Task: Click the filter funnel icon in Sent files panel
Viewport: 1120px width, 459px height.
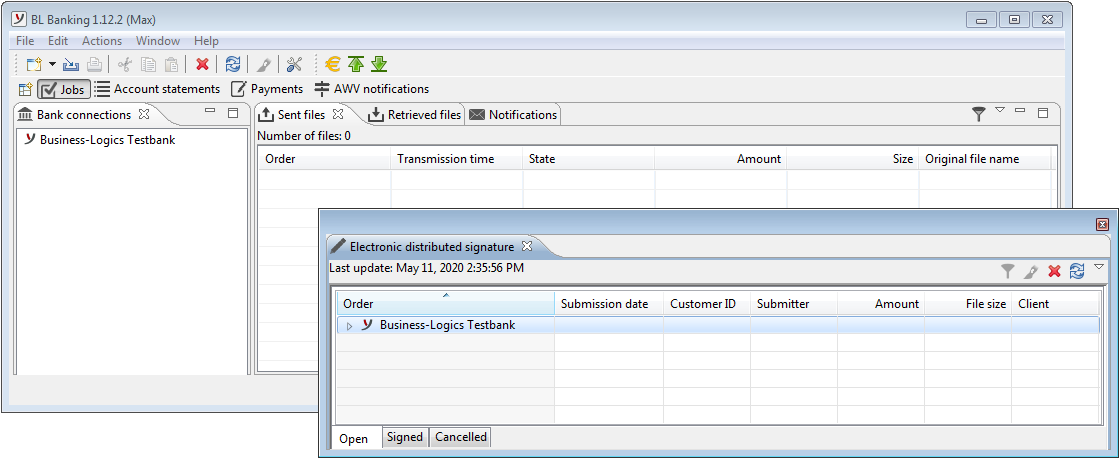Action: click(x=979, y=114)
